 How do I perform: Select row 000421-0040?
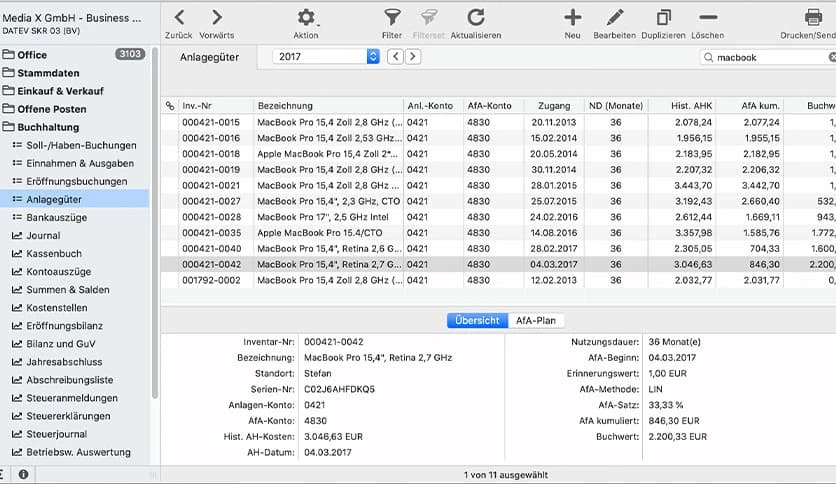click(x=499, y=248)
